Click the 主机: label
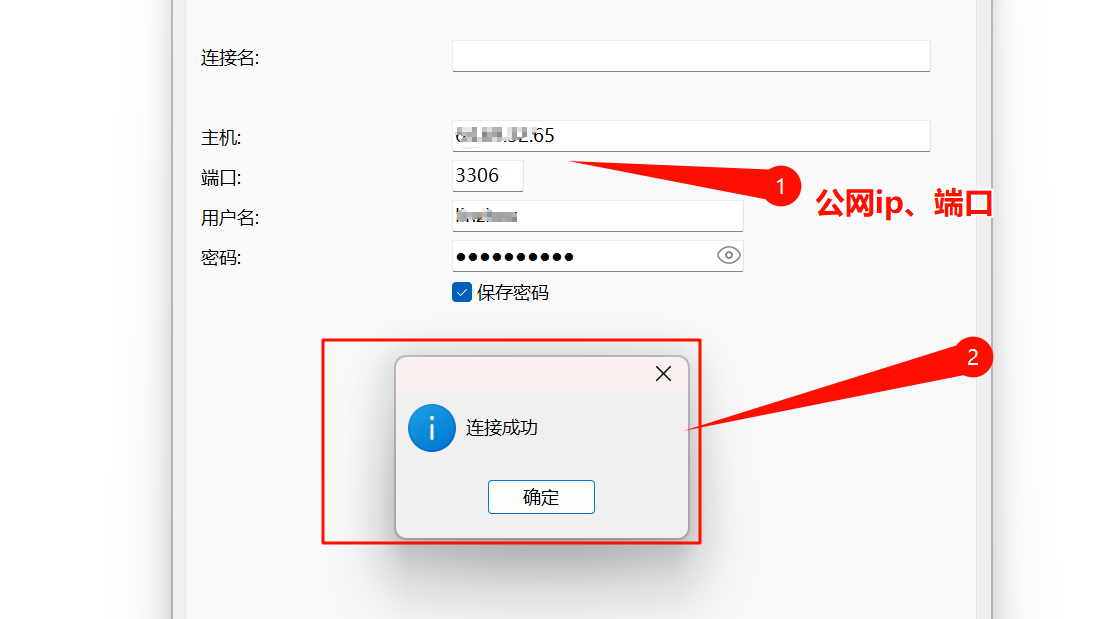Image resolution: width=1119 pixels, height=619 pixels. 221,138
